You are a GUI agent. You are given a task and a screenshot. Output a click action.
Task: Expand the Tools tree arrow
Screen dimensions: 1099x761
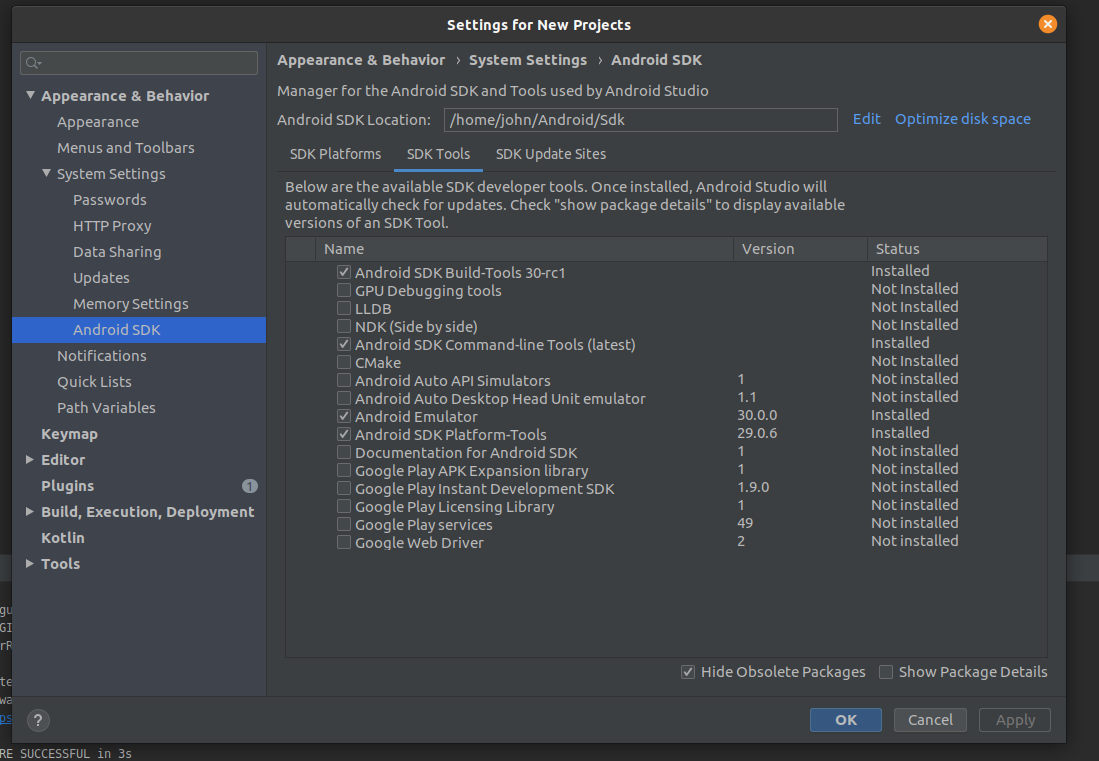pos(29,563)
